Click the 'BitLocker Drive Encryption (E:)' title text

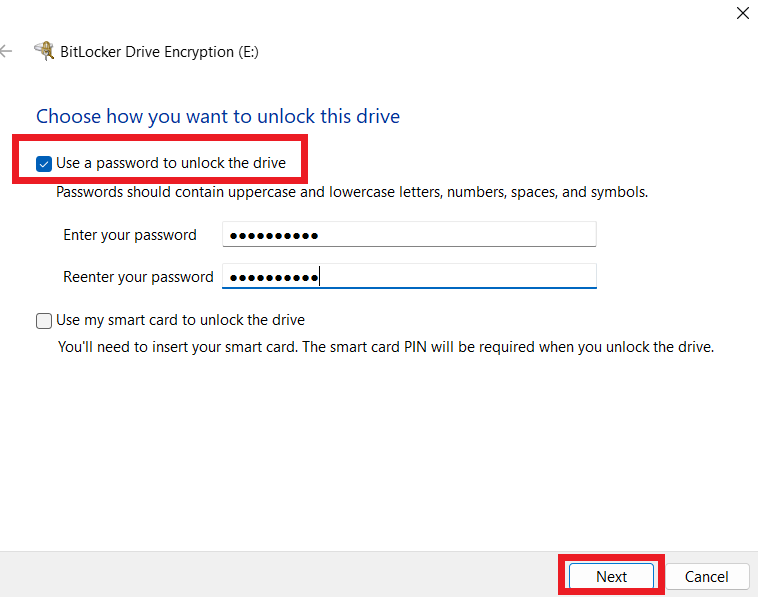tap(160, 52)
